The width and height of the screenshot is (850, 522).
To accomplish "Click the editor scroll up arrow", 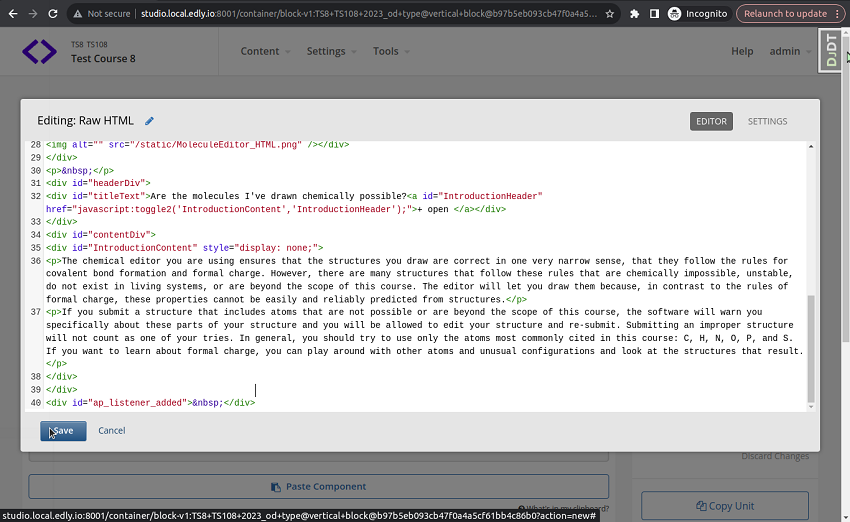I will click(x=811, y=146).
